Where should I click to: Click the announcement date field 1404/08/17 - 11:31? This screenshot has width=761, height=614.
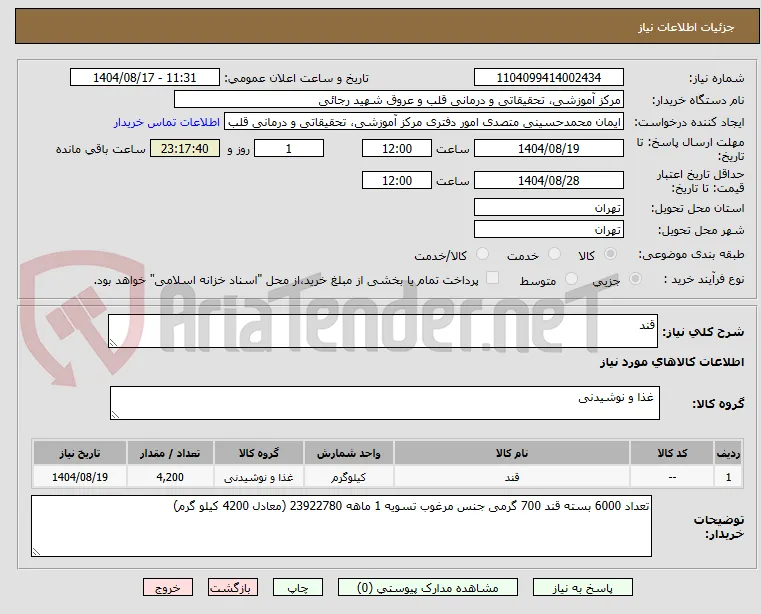[145, 78]
